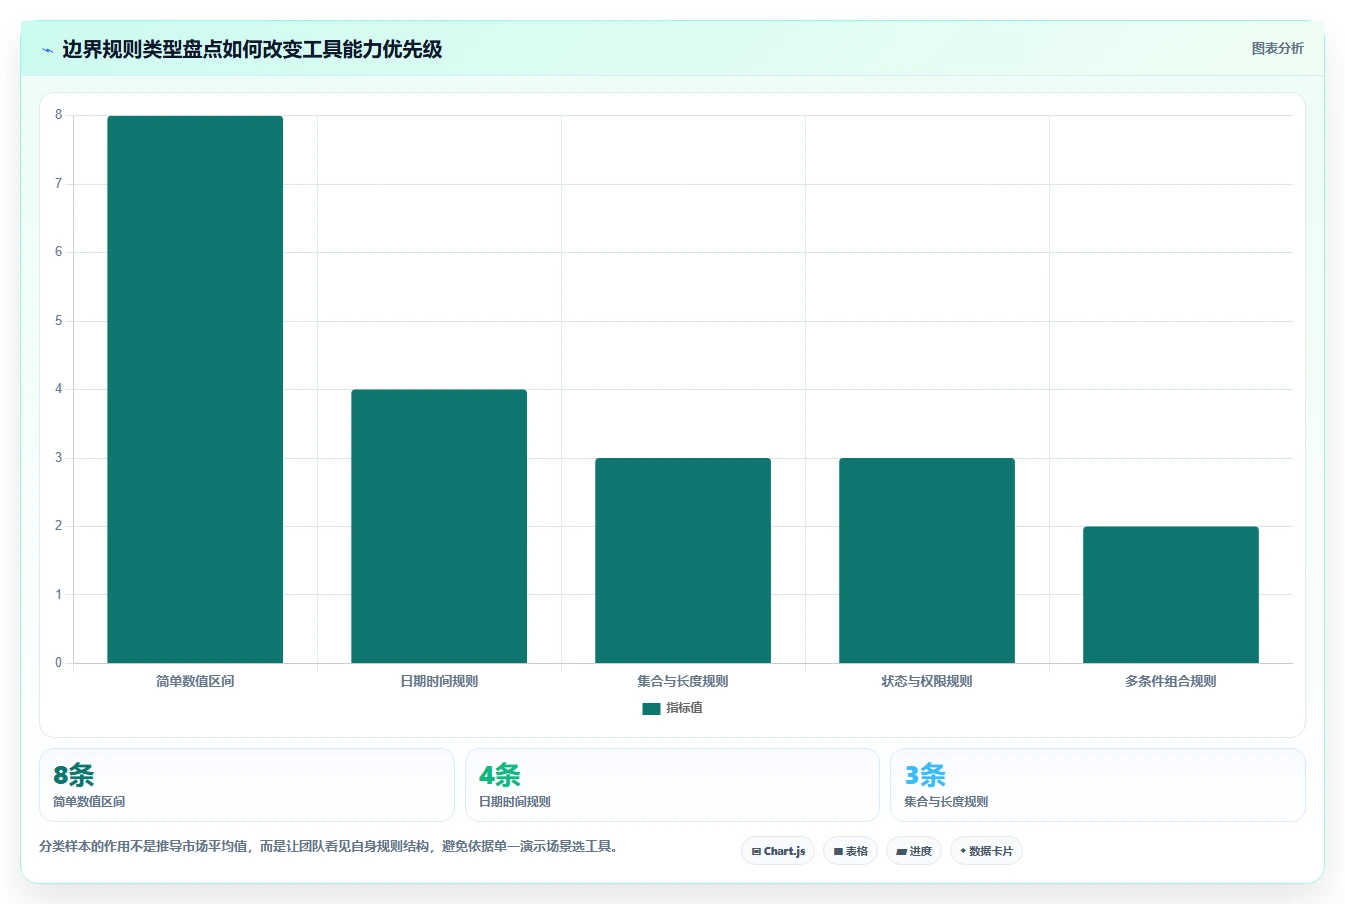Click the 指标值 legend label
This screenshot has width=1345, height=904.
[x=685, y=708]
